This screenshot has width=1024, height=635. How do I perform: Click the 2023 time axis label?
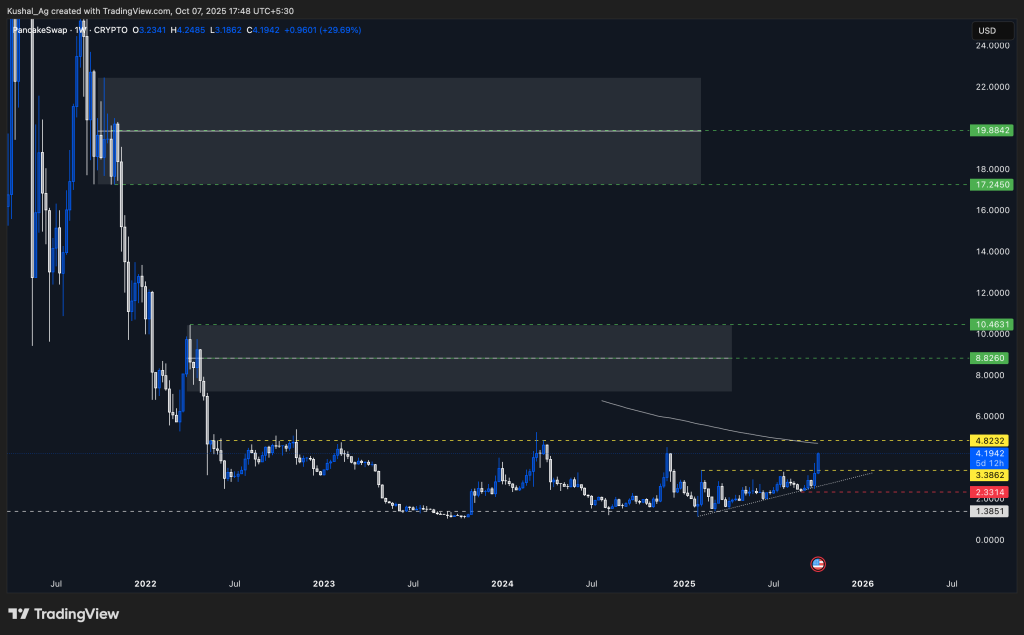[324, 584]
